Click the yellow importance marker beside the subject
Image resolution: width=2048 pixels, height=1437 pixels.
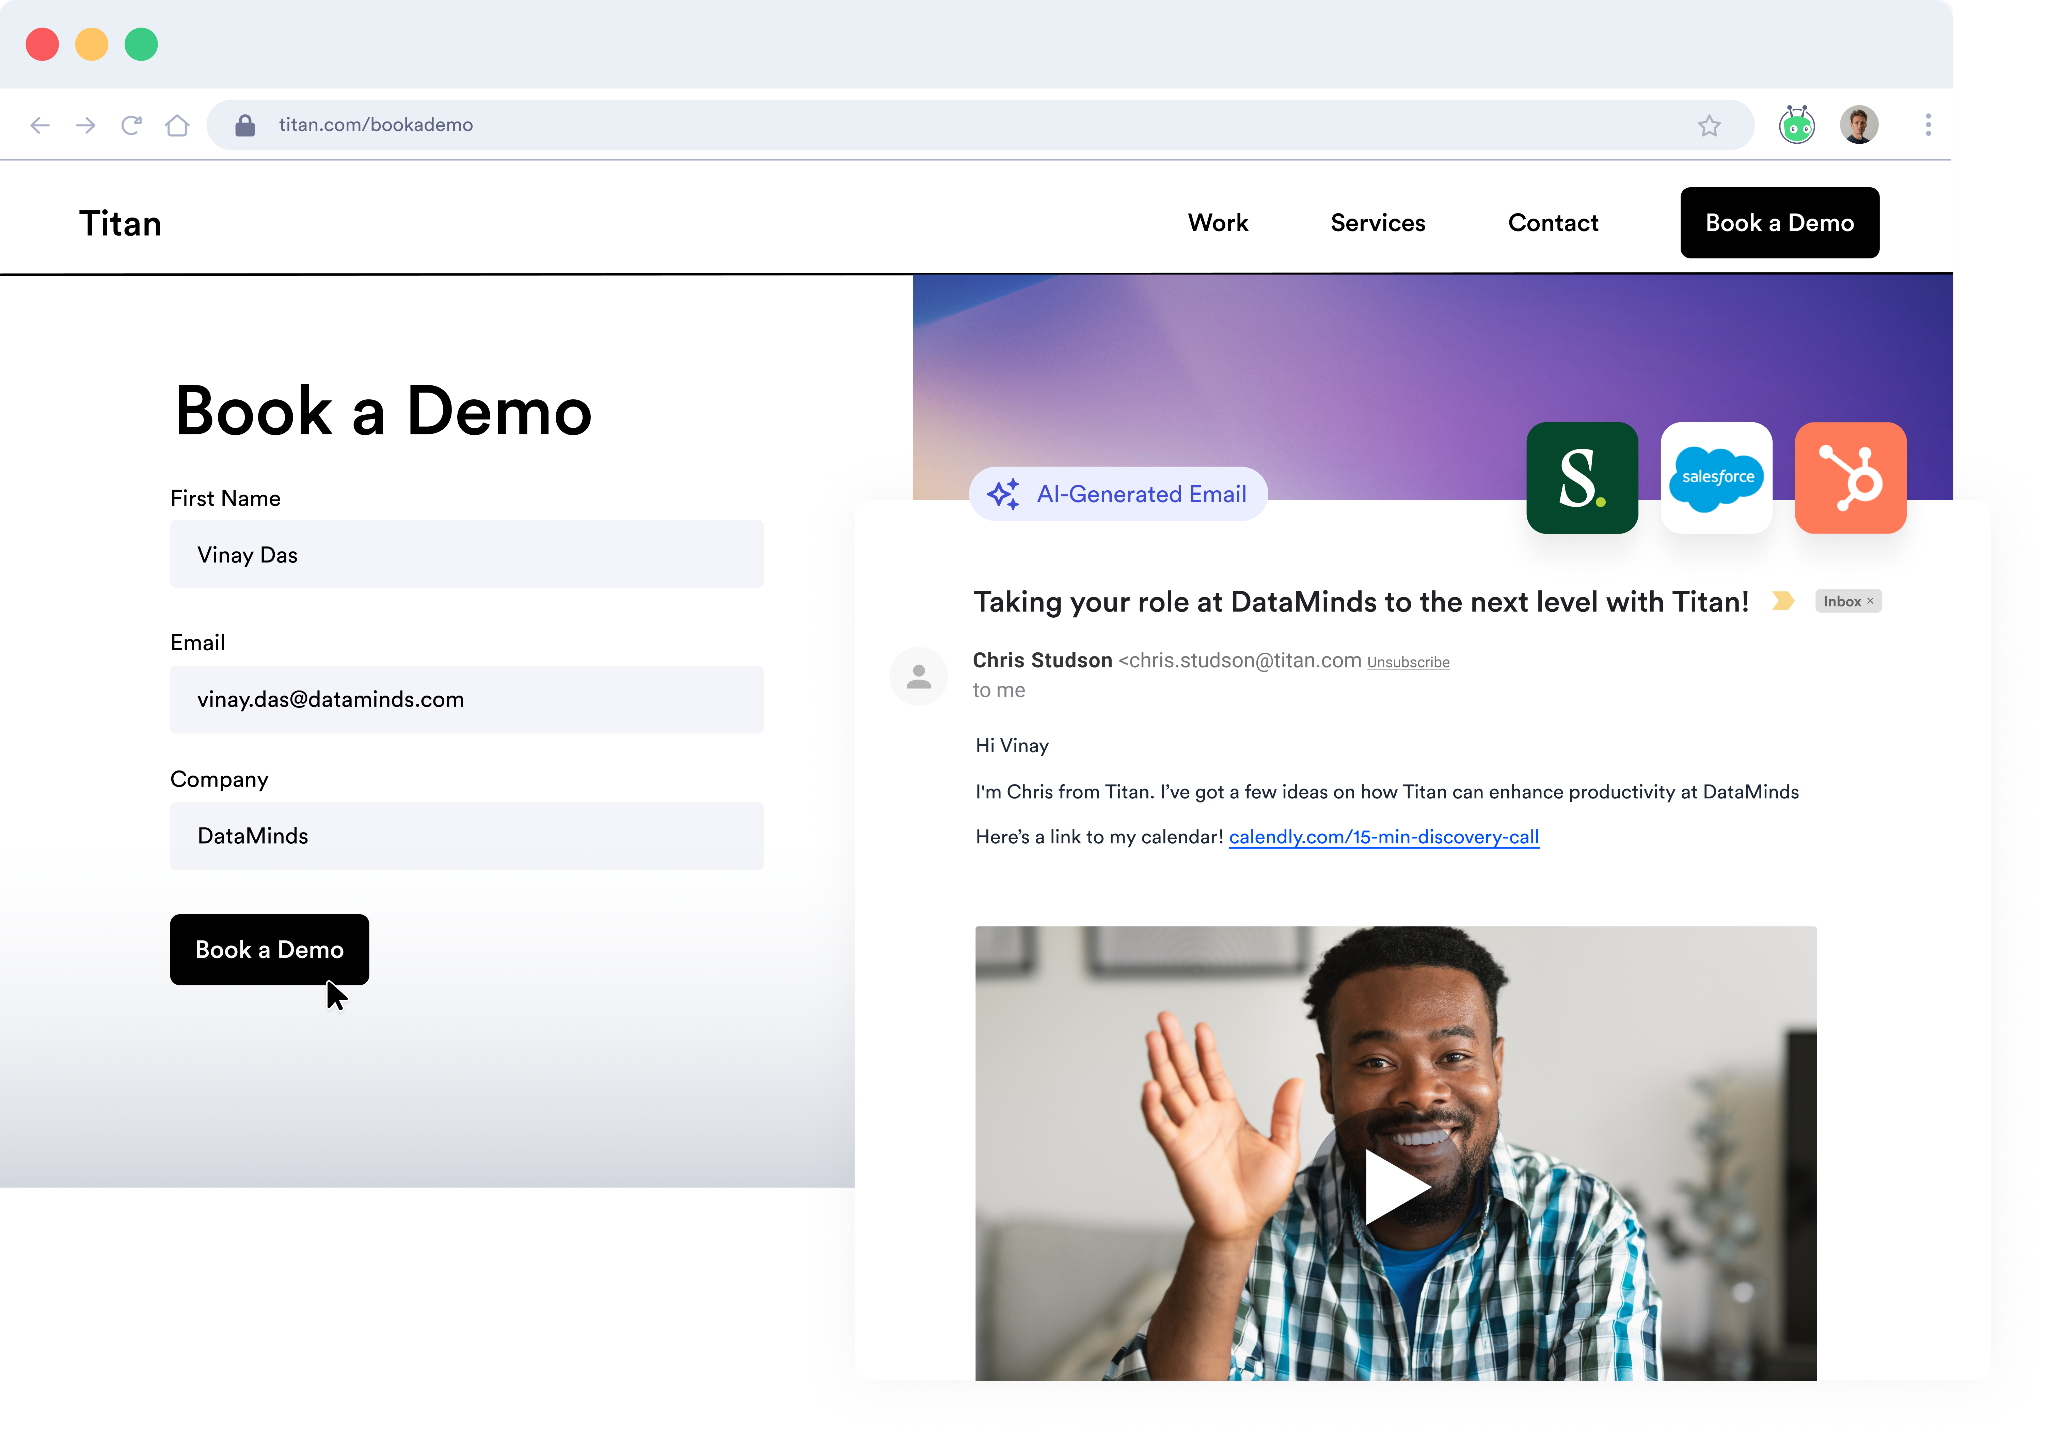click(x=1784, y=601)
